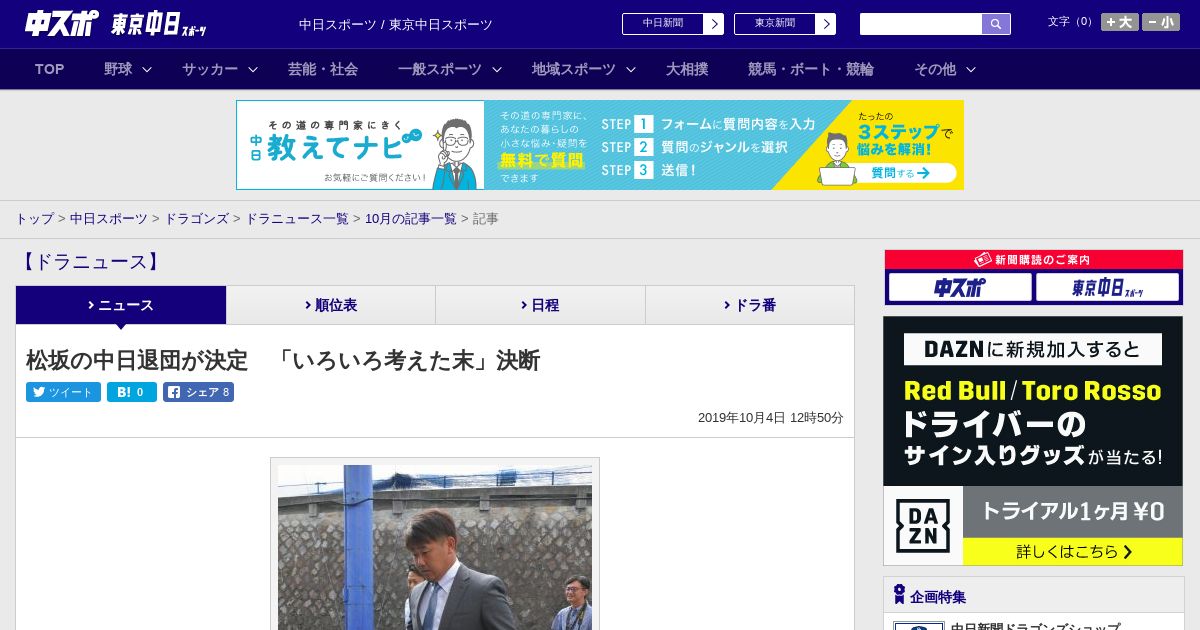Open 地域スポーツ navigation menu

(574, 69)
